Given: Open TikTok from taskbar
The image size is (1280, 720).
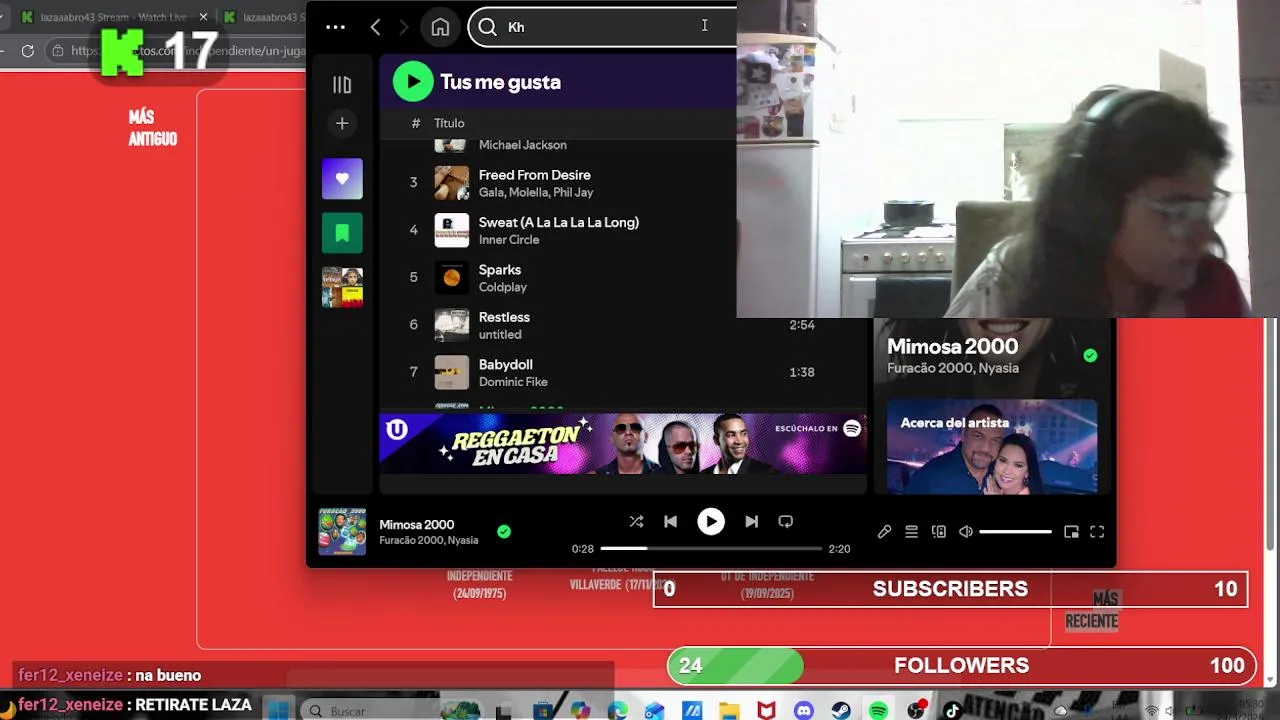Looking at the screenshot, I should 952,710.
